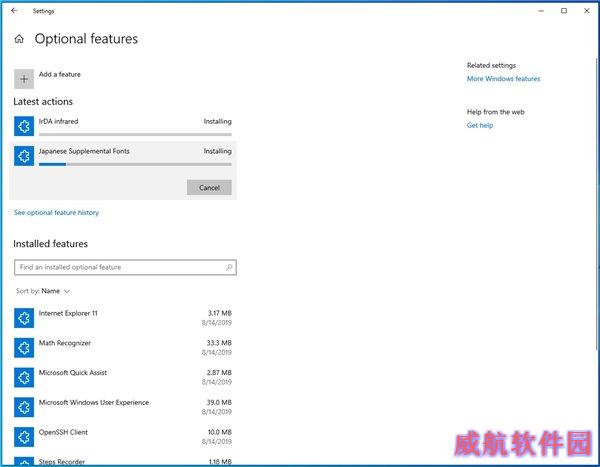The width and height of the screenshot is (600, 467).
Task: Select the Steps Recorder entry
Action: pos(123,460)
